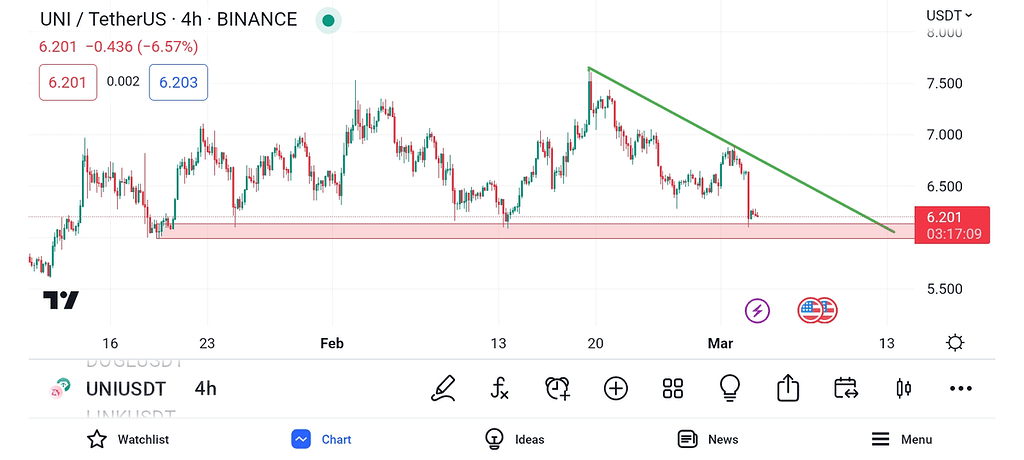This screenshot has width=1024, height=460.
Task: Change chart type with the candlestick icon
Action: click(x=904, y=388)
